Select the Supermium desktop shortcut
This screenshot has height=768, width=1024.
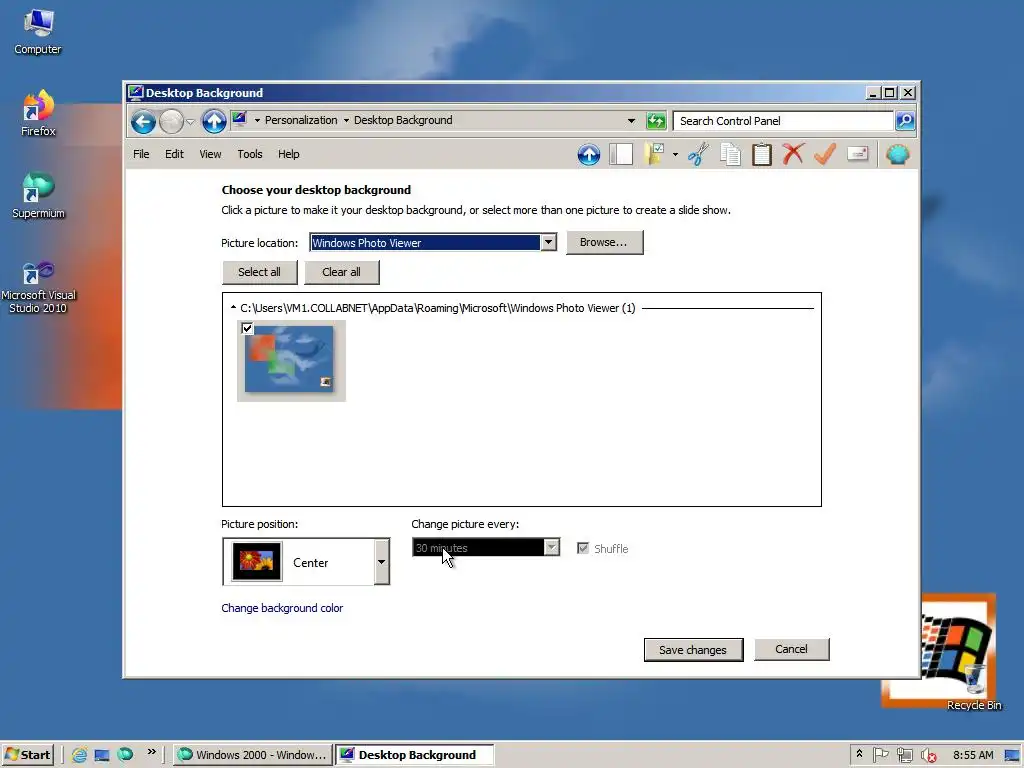pyautogui.click(x=38, y=195)
